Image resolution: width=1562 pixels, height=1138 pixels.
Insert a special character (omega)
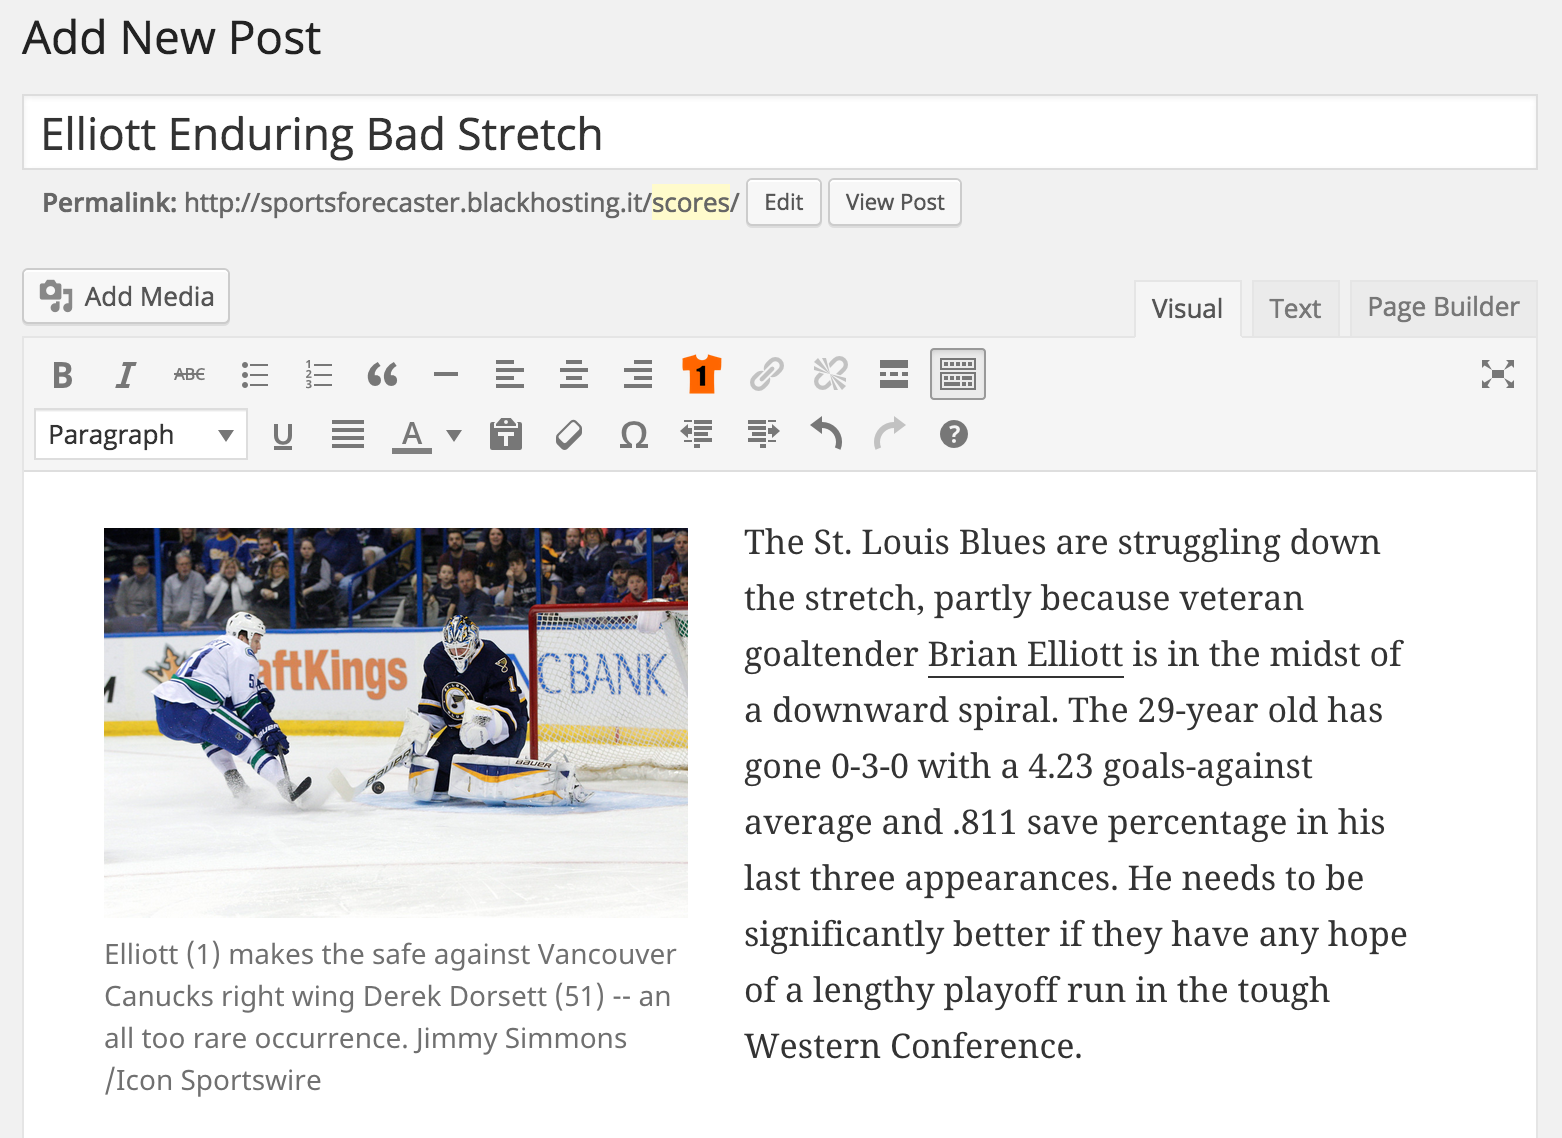(634, 435)
